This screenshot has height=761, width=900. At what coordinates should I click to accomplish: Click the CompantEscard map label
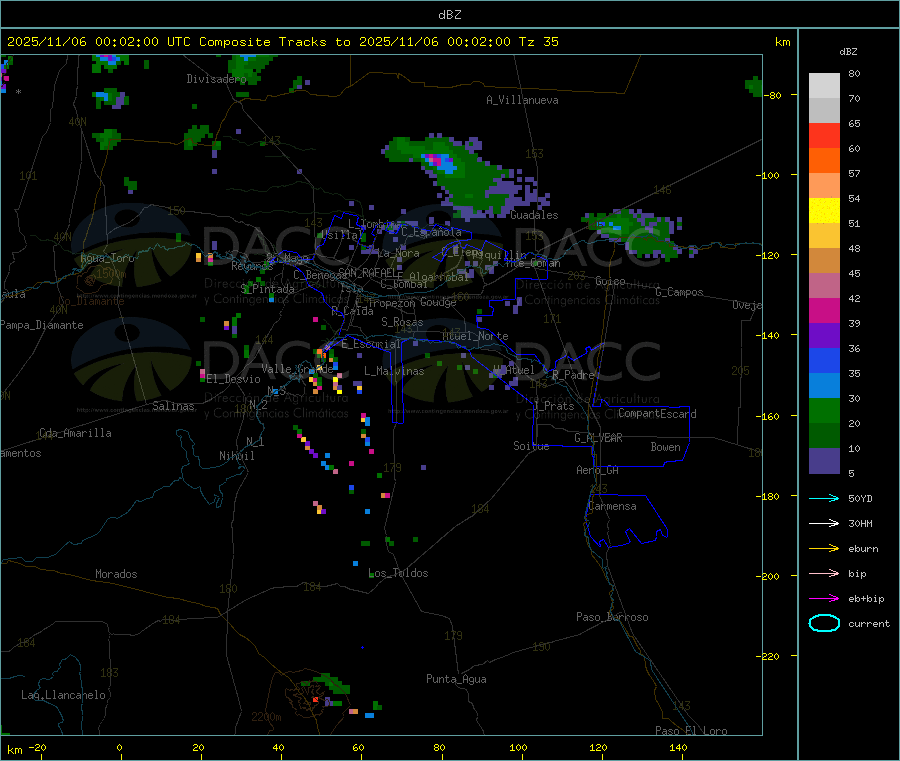tap(657, 414)
